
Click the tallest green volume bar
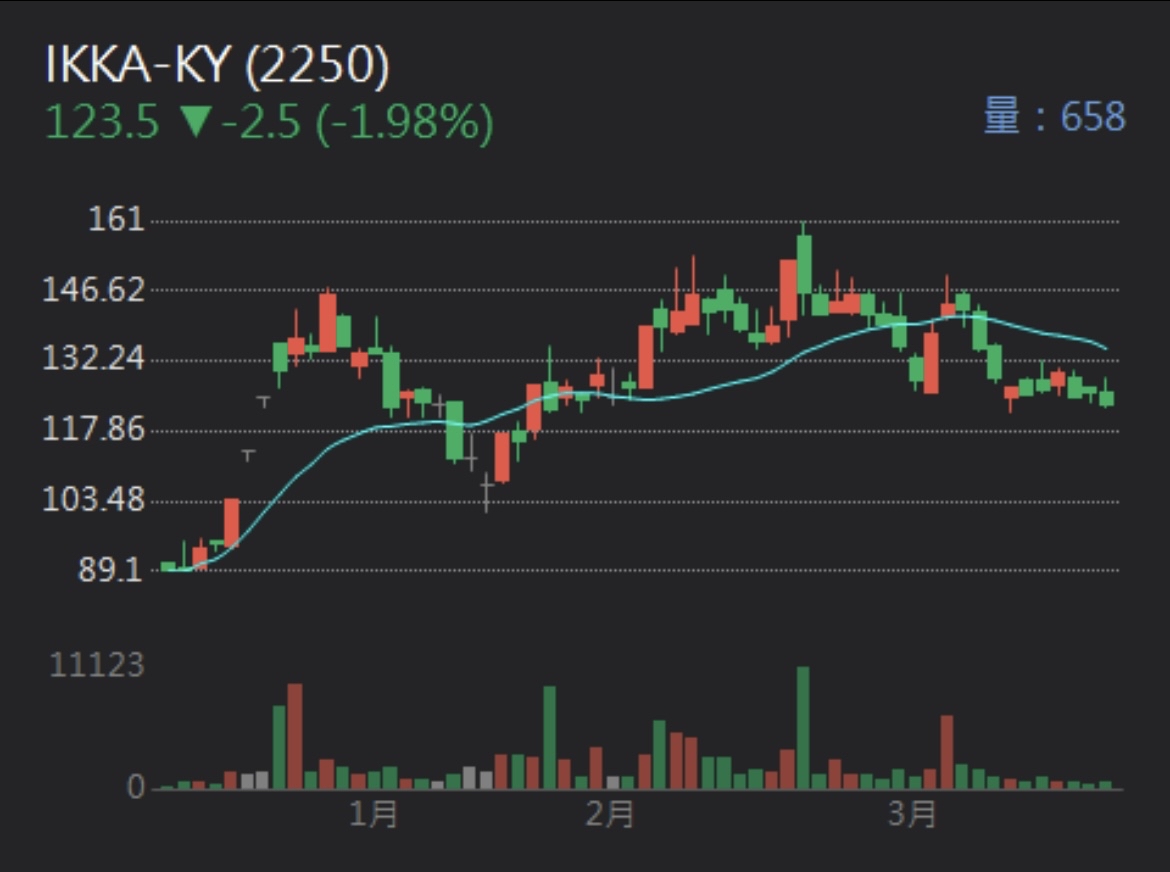(803, 728)
